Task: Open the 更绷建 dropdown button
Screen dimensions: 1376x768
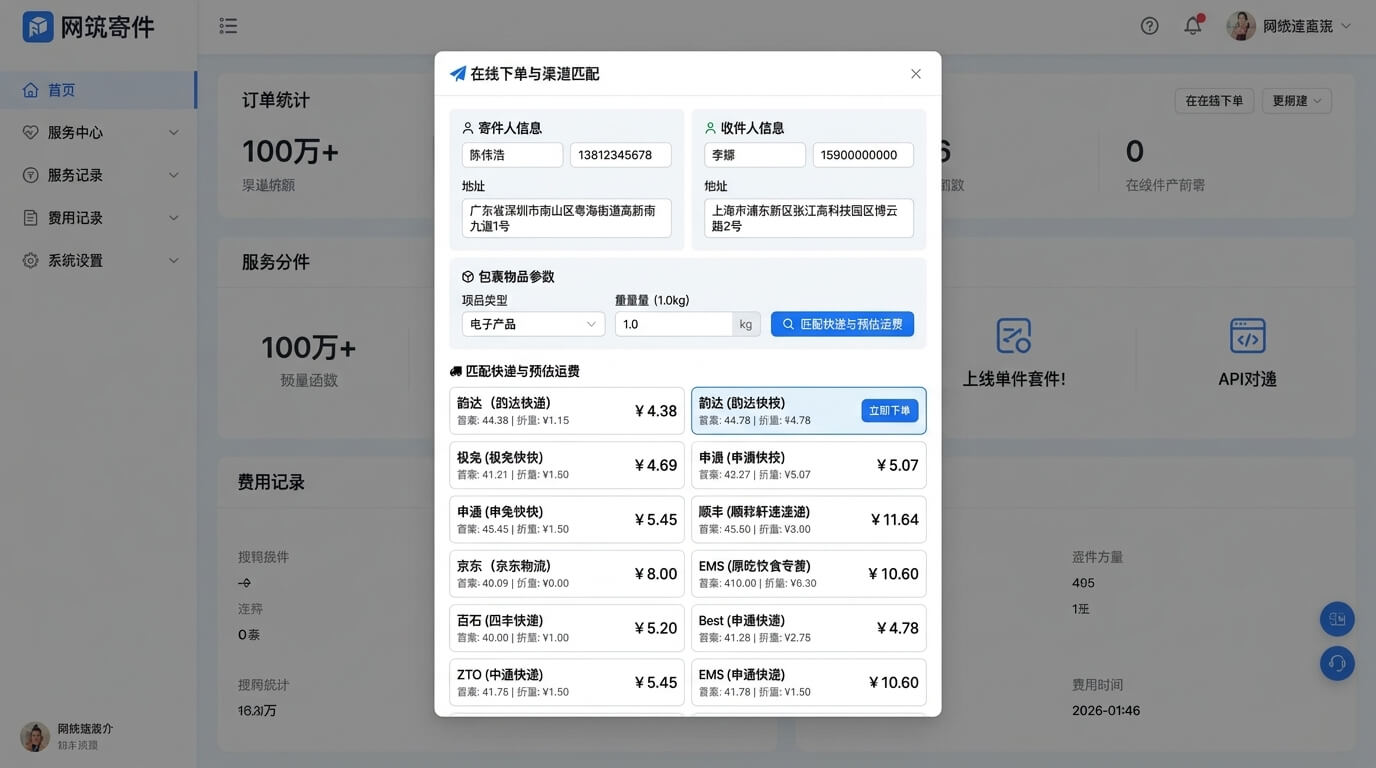Action: pos(1296,101)
